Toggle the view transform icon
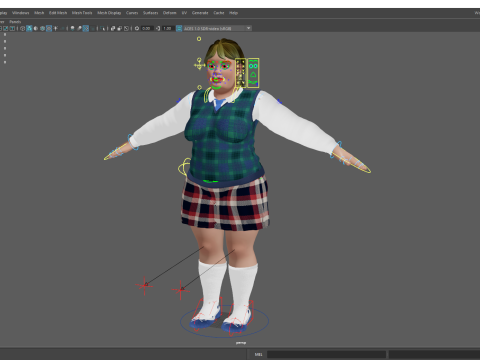The width and height of the screenshot is (480, 360). coord(179,28)
